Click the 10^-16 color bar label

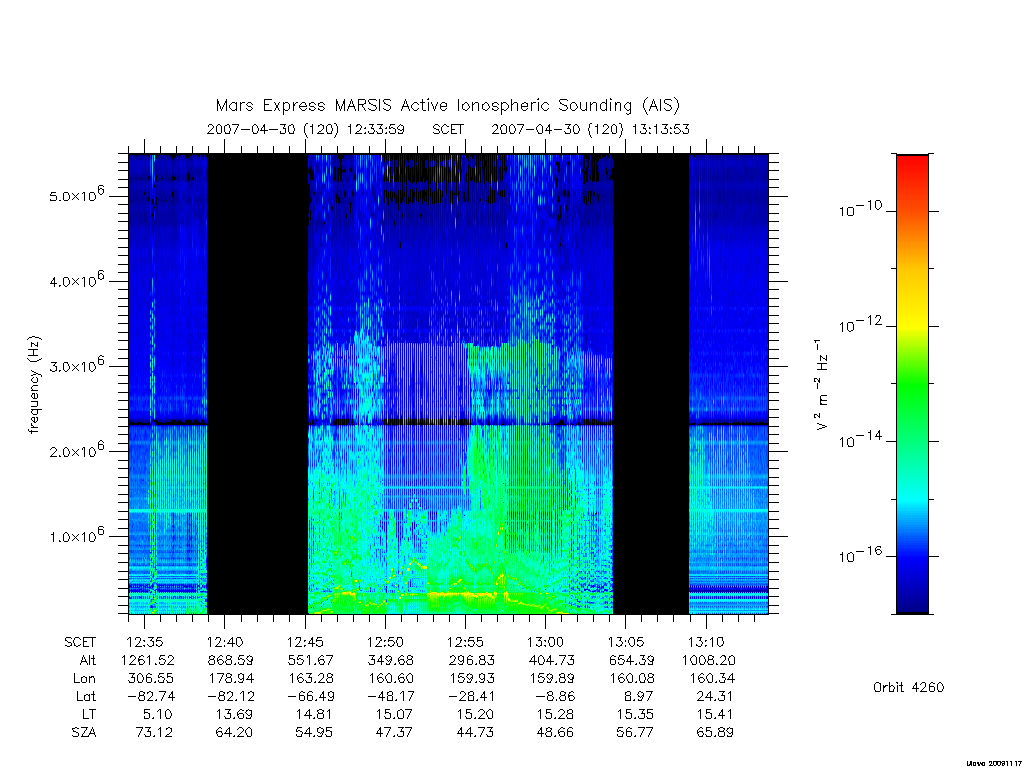(x=860, y=554)
